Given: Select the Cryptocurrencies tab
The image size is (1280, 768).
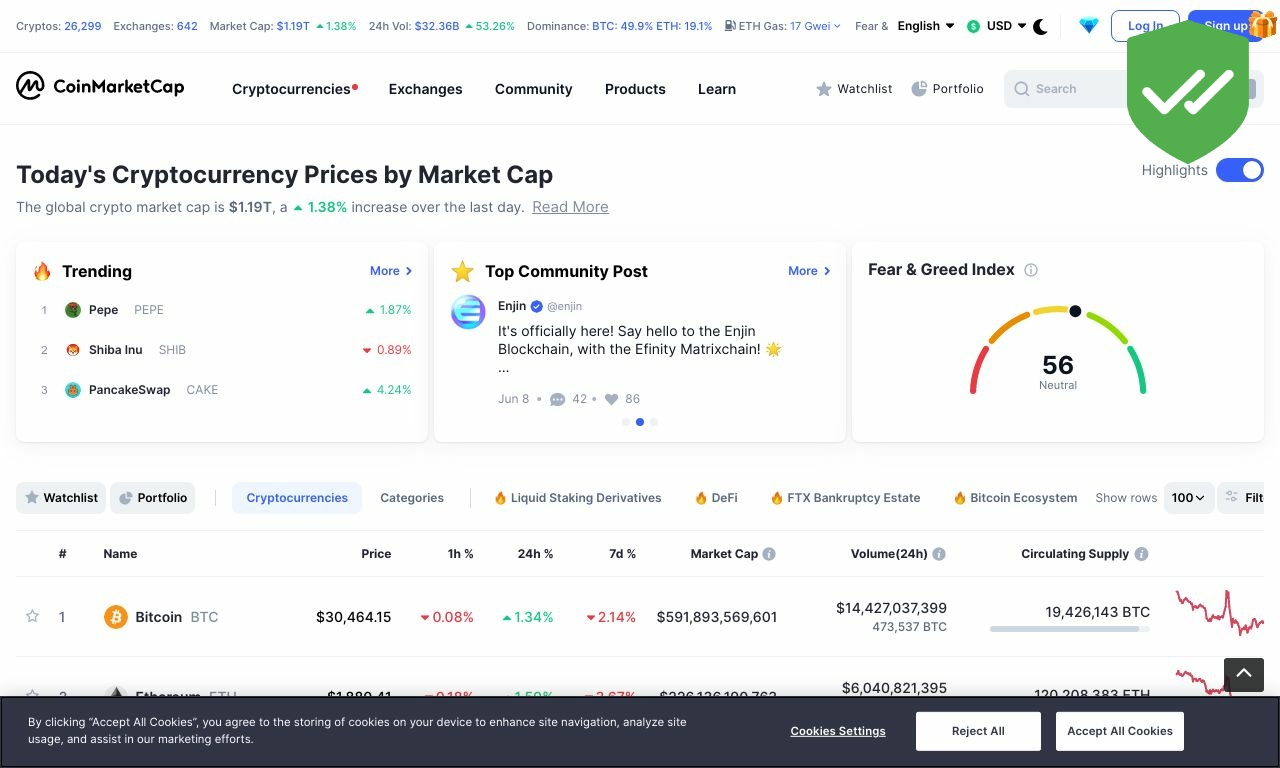Looking at the screenshot, I should (297, 497).
